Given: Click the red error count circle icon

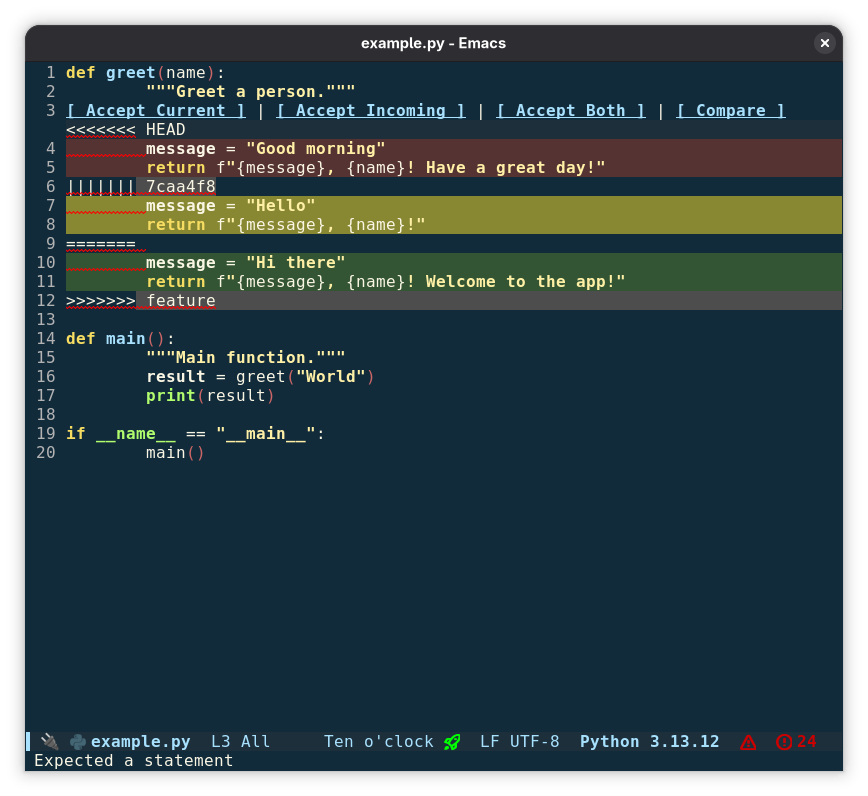Looking at the screenshot, I should pos(784,742).
